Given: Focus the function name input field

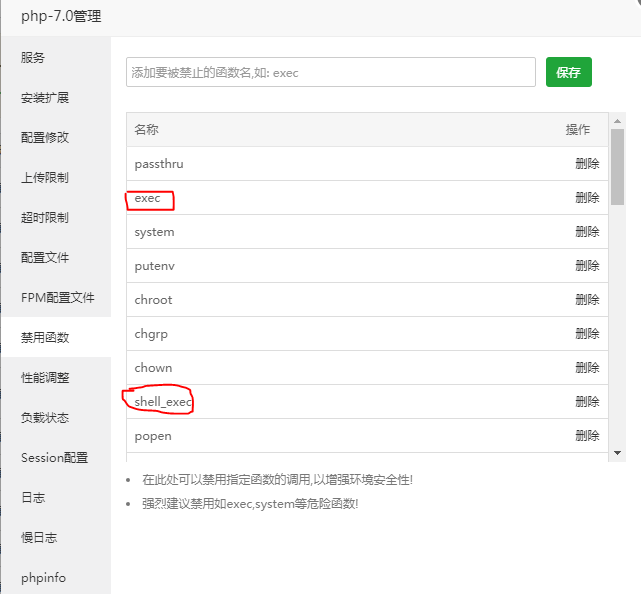Looking at the screenshot, I should click(x=330, y=72).
